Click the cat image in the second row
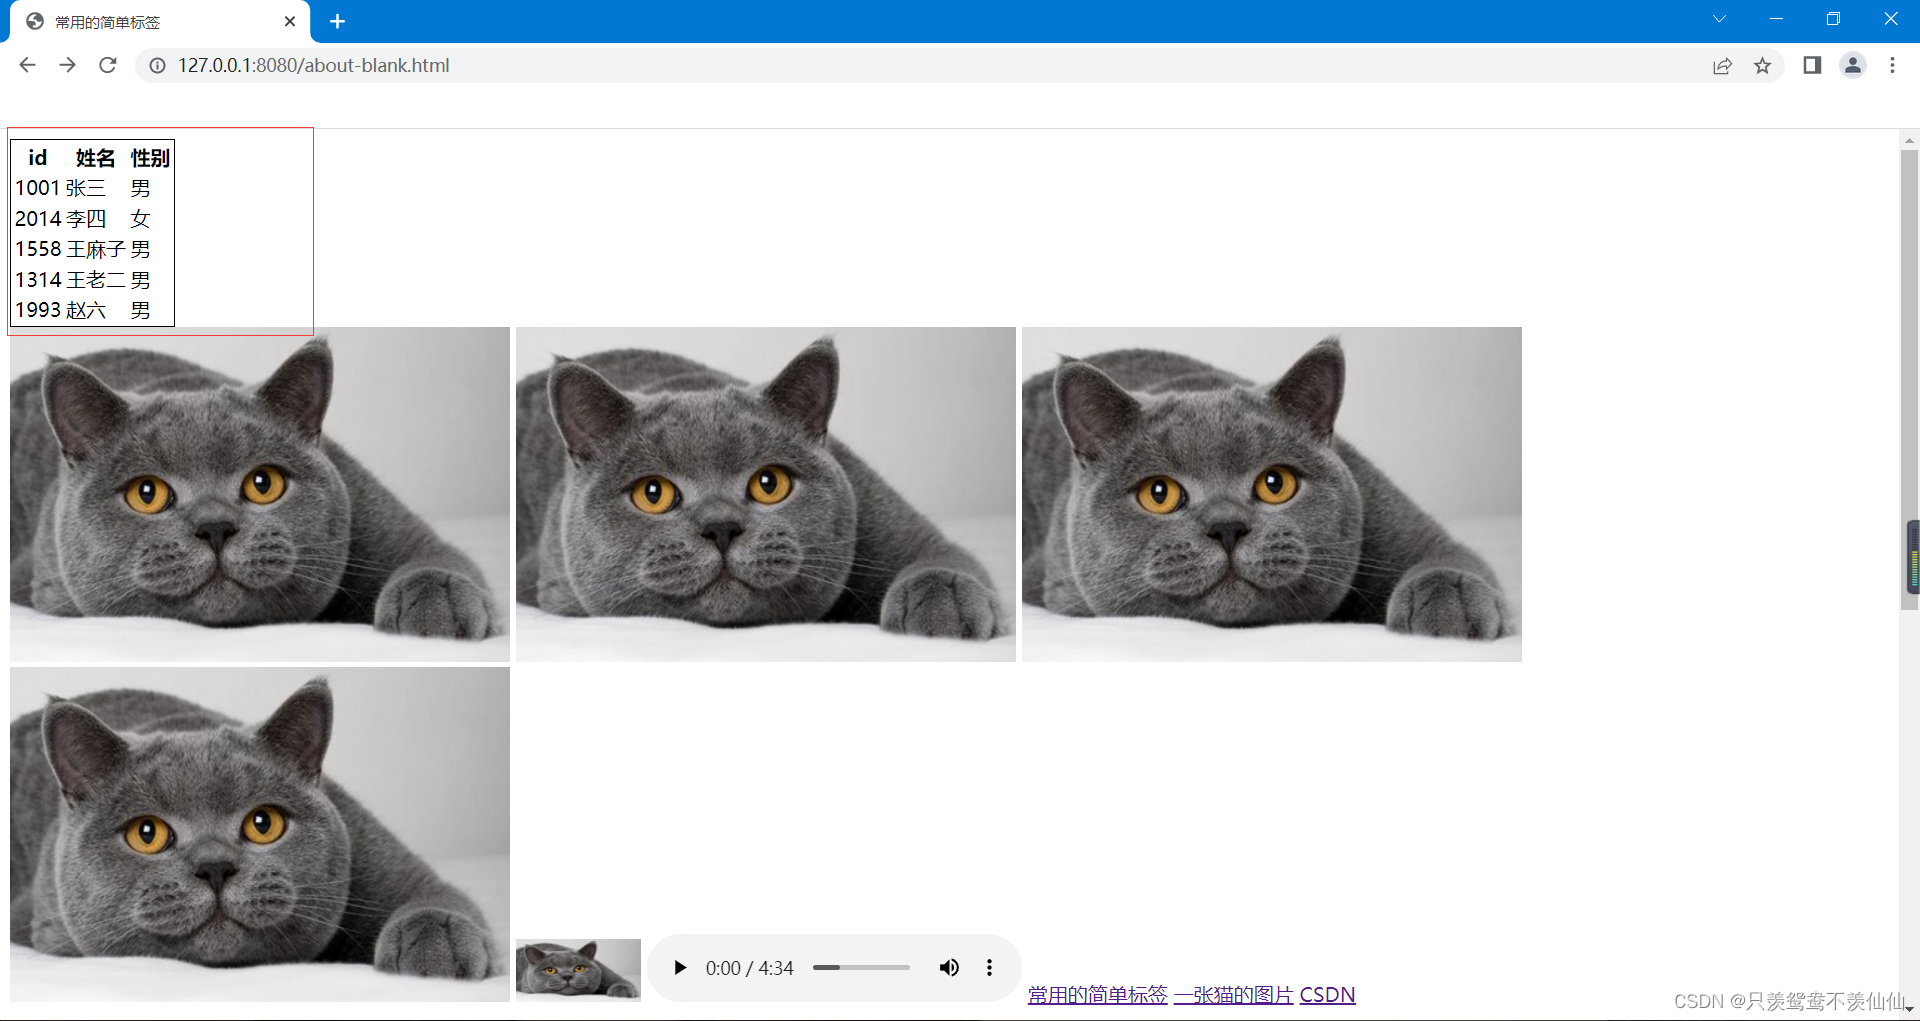The height and width of the screenshot is (1021, 1920). click(260, 834)
